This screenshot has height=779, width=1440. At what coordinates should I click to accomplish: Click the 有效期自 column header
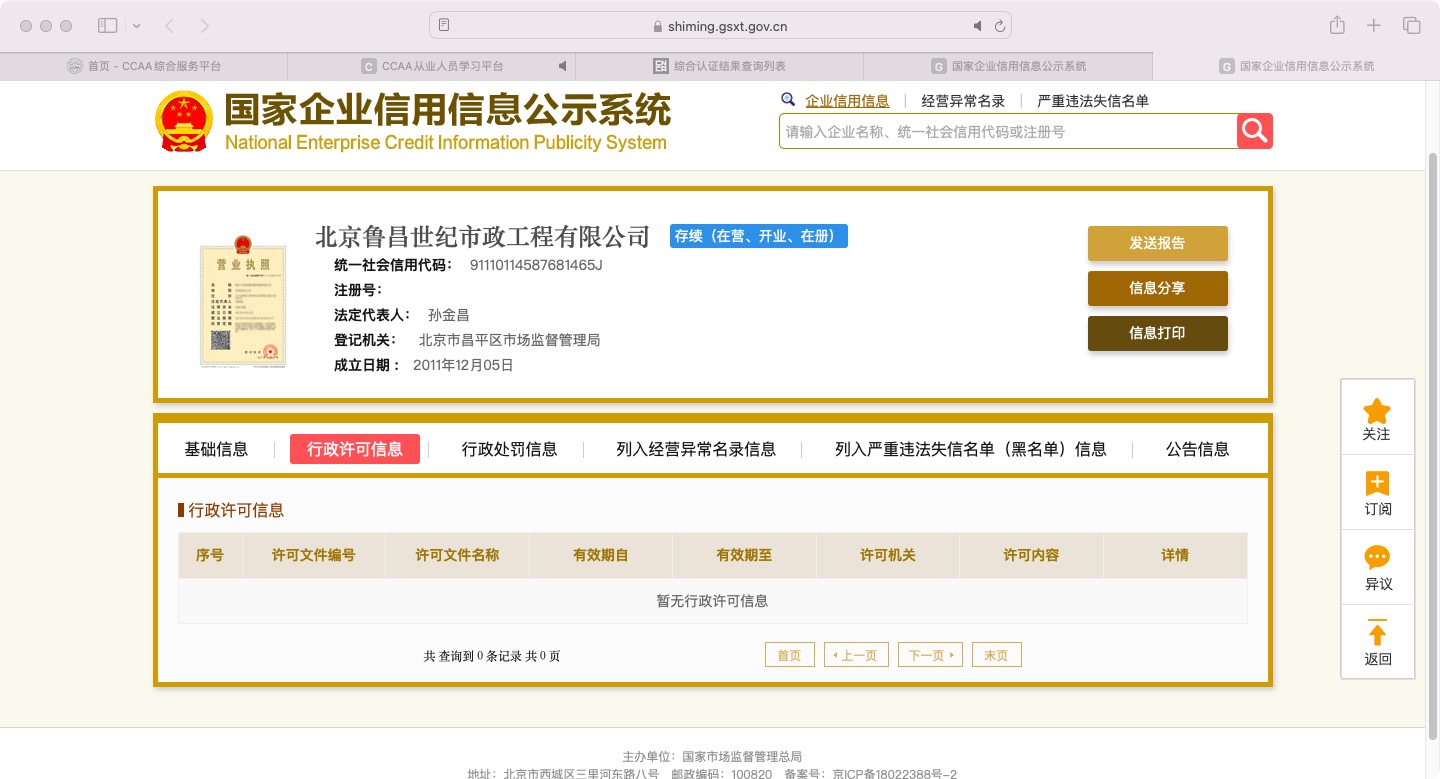(601, 555)
